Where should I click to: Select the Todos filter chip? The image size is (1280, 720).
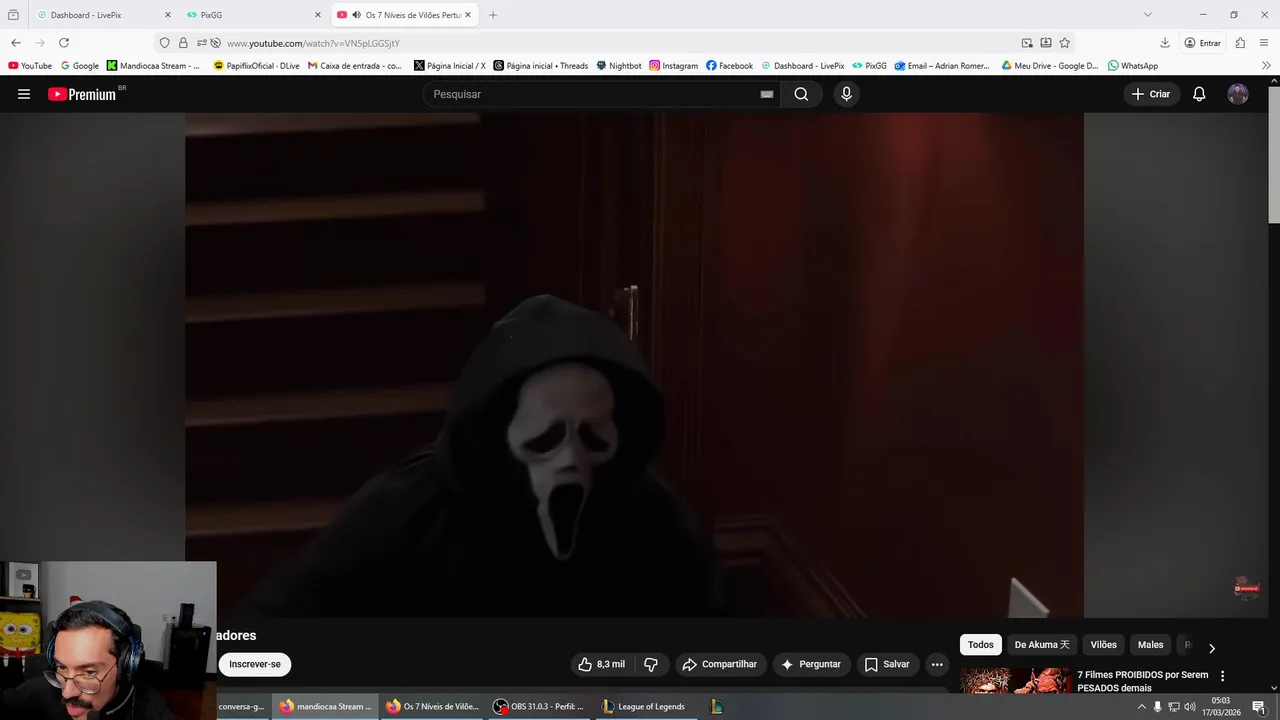[981, 645]
